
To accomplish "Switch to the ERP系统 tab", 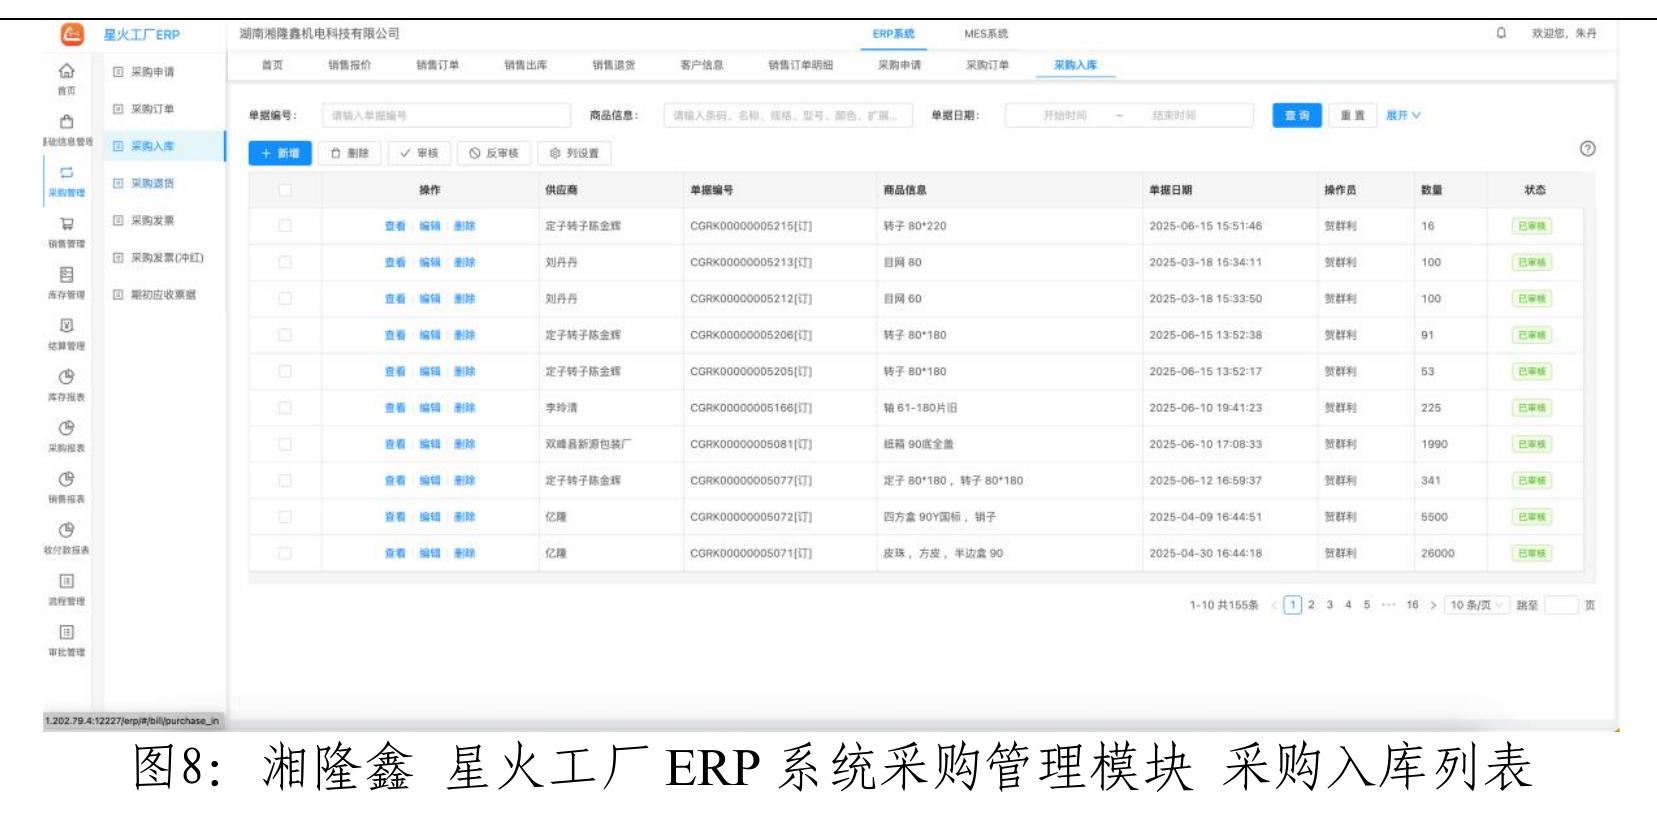I will coord(893,34).
